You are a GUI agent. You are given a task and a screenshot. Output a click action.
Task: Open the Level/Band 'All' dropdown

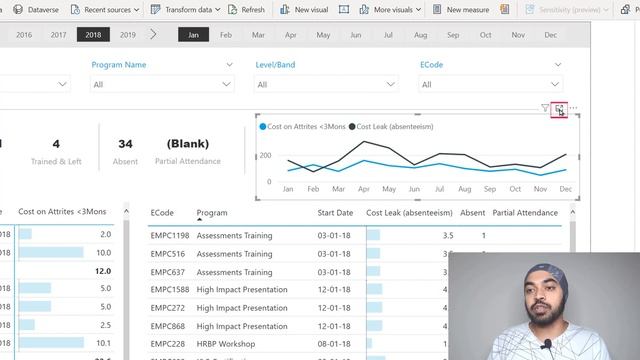pos(326,84)
